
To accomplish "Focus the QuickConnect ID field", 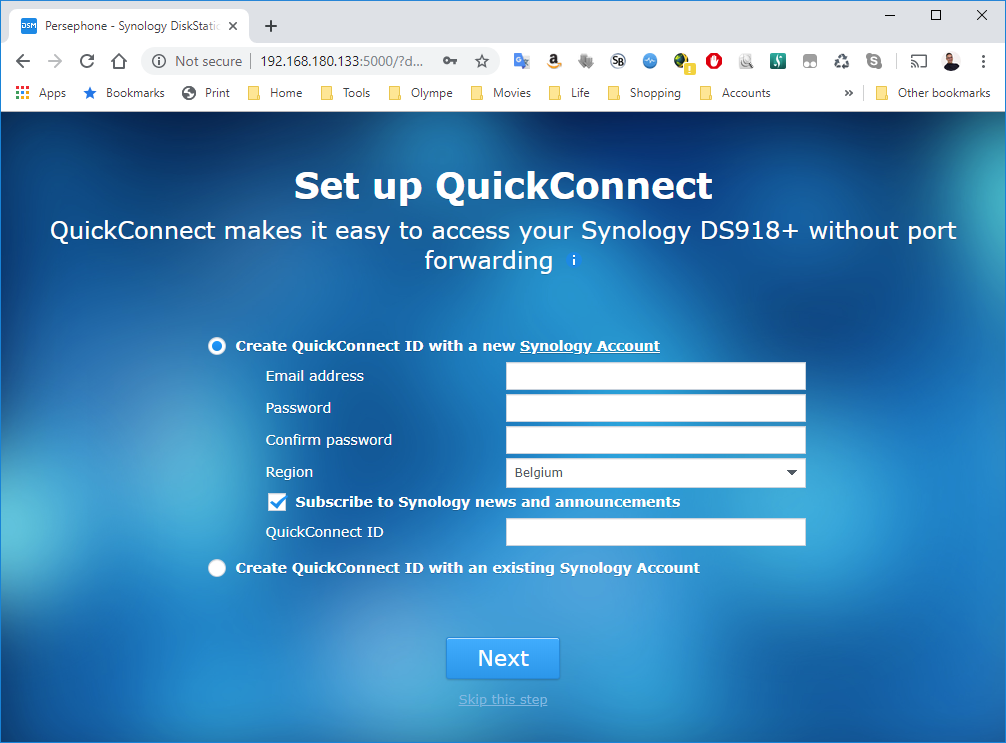I will [656, 532].
